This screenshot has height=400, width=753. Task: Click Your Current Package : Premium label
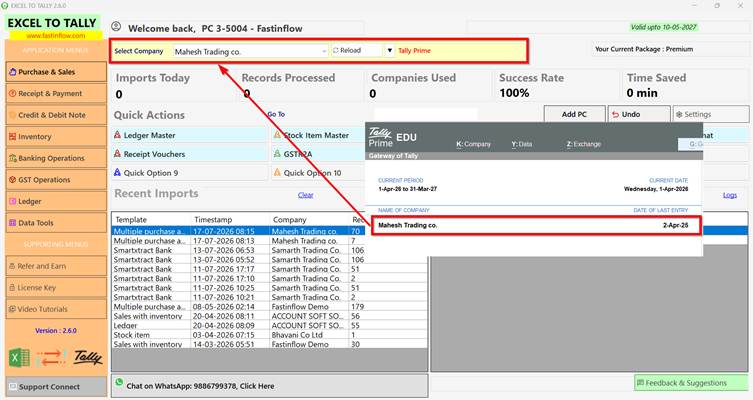coord(644,49)
